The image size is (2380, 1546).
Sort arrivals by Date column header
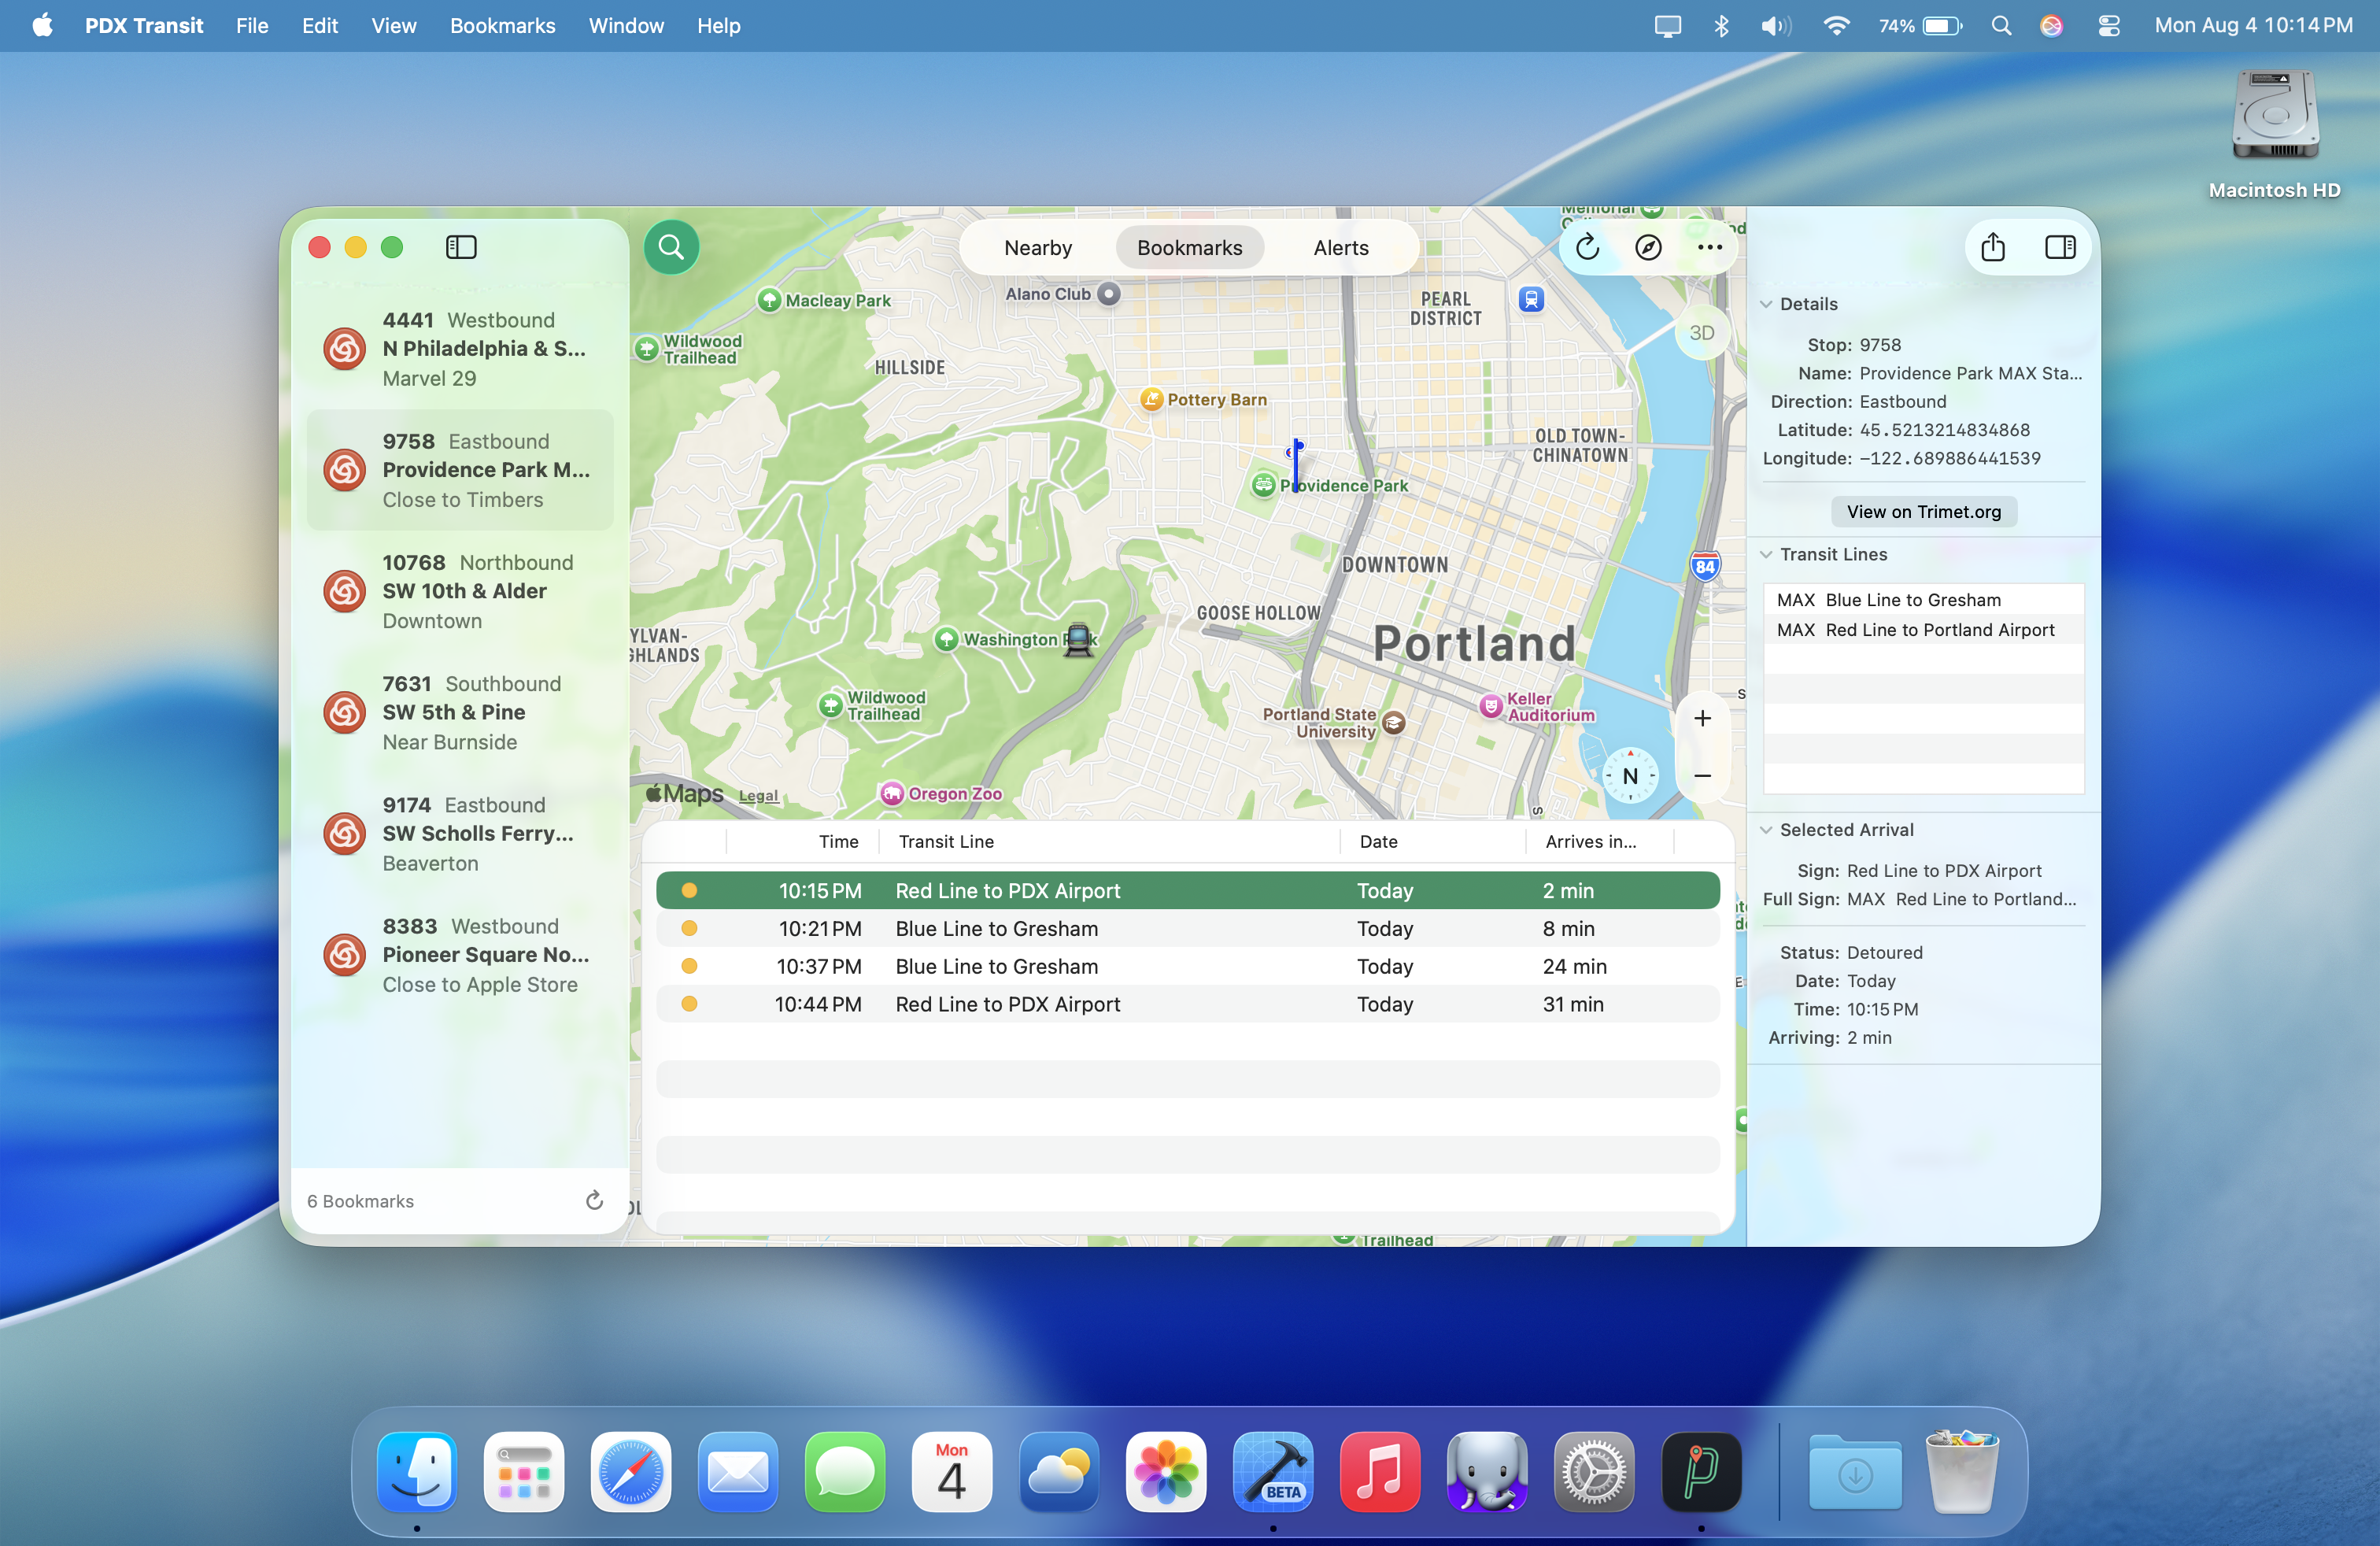[1433, 841]
